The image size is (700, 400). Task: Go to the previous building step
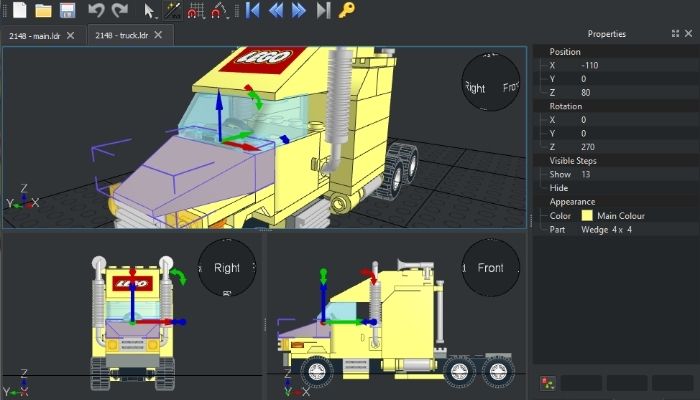276,11
